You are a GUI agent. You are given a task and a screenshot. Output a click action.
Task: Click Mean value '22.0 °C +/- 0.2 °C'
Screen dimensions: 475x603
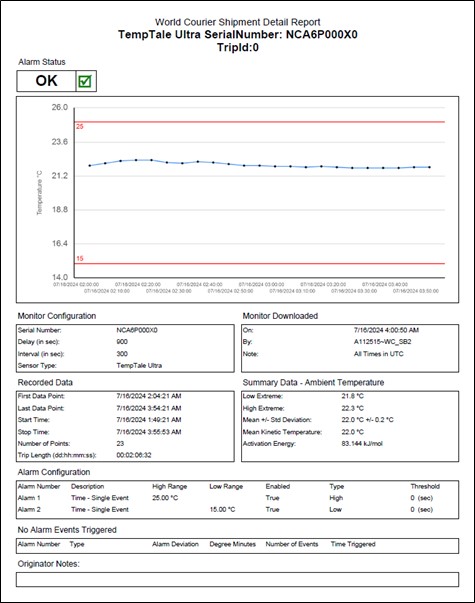click(367, 420)
